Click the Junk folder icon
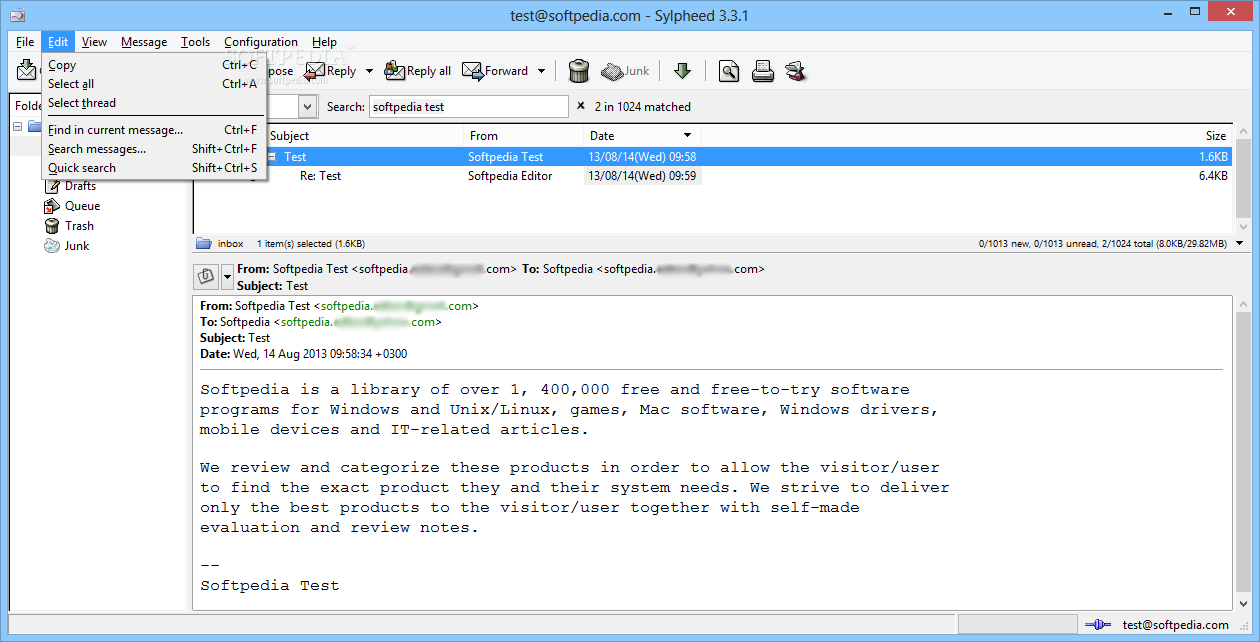The height and width of the screenshot is (642, 1260). pyautogui.click(x=52, y=246)
